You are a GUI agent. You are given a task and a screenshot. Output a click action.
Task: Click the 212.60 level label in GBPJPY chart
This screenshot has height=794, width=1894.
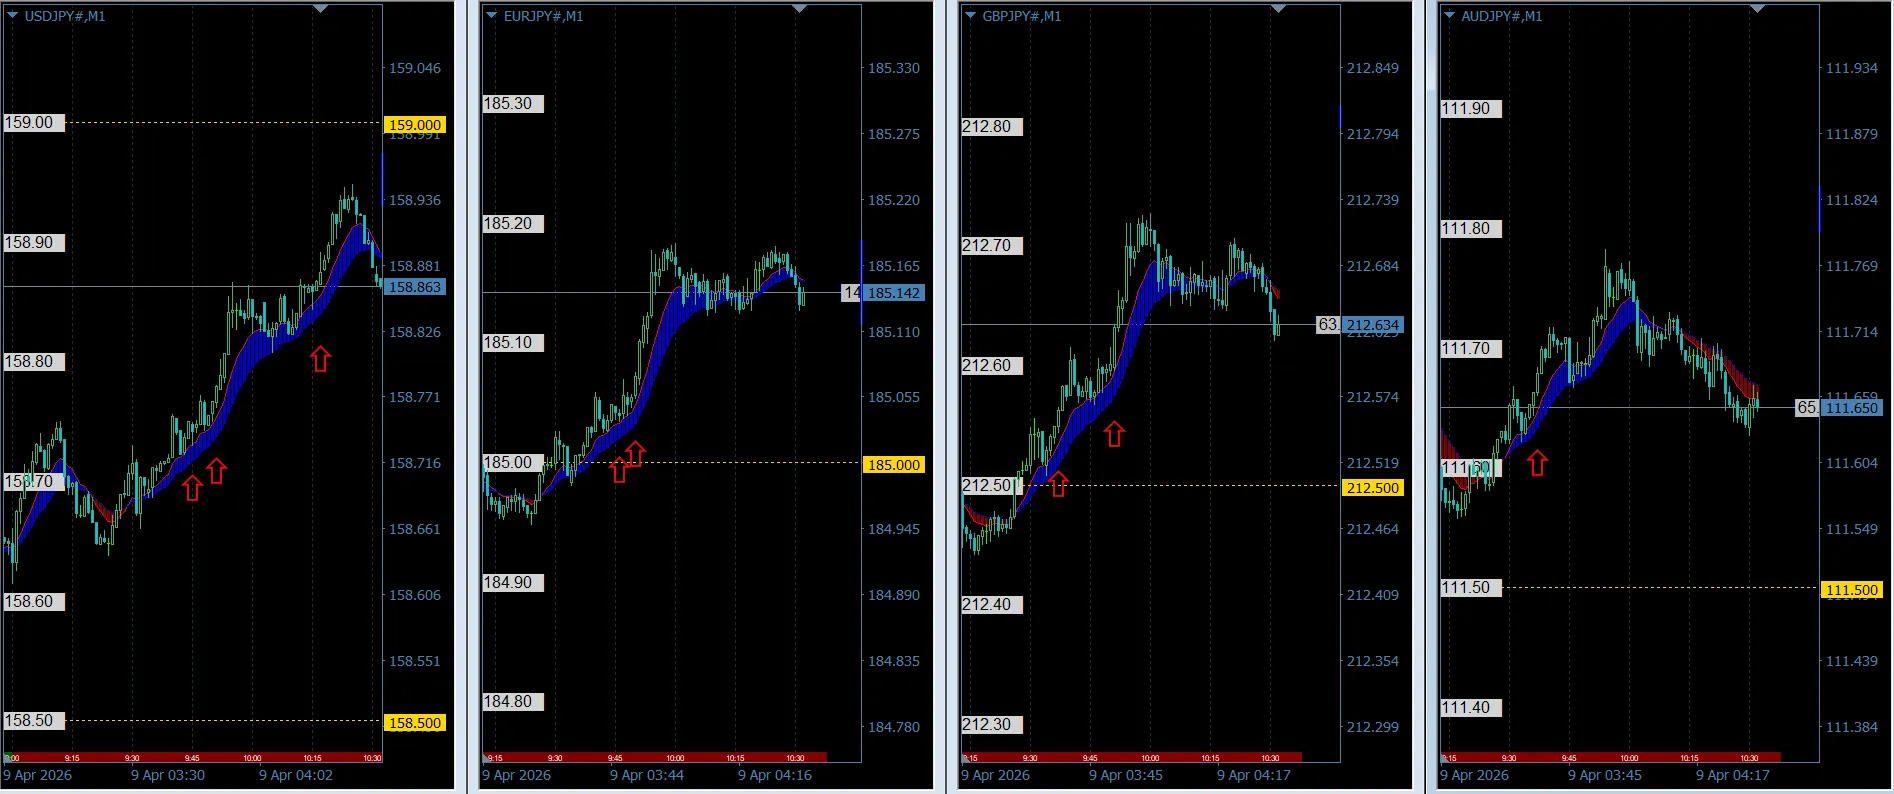tap(992, 366)
